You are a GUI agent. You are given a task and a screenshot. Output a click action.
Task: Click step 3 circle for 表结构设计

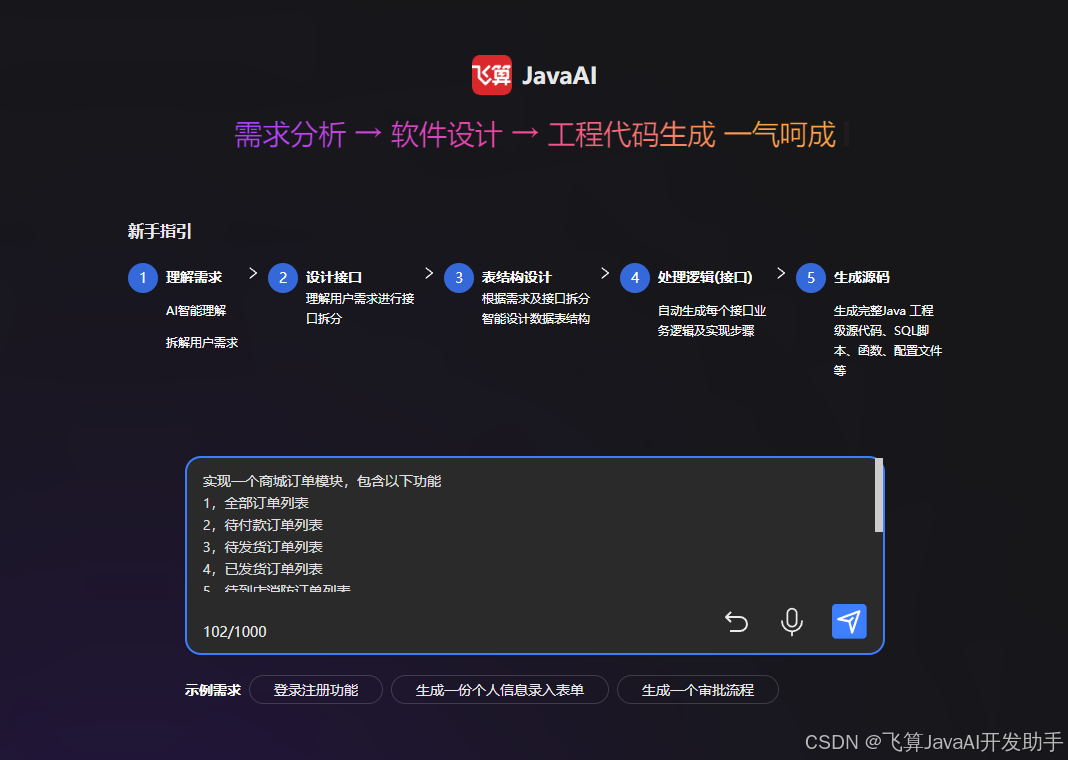click(x=459, y=278)
